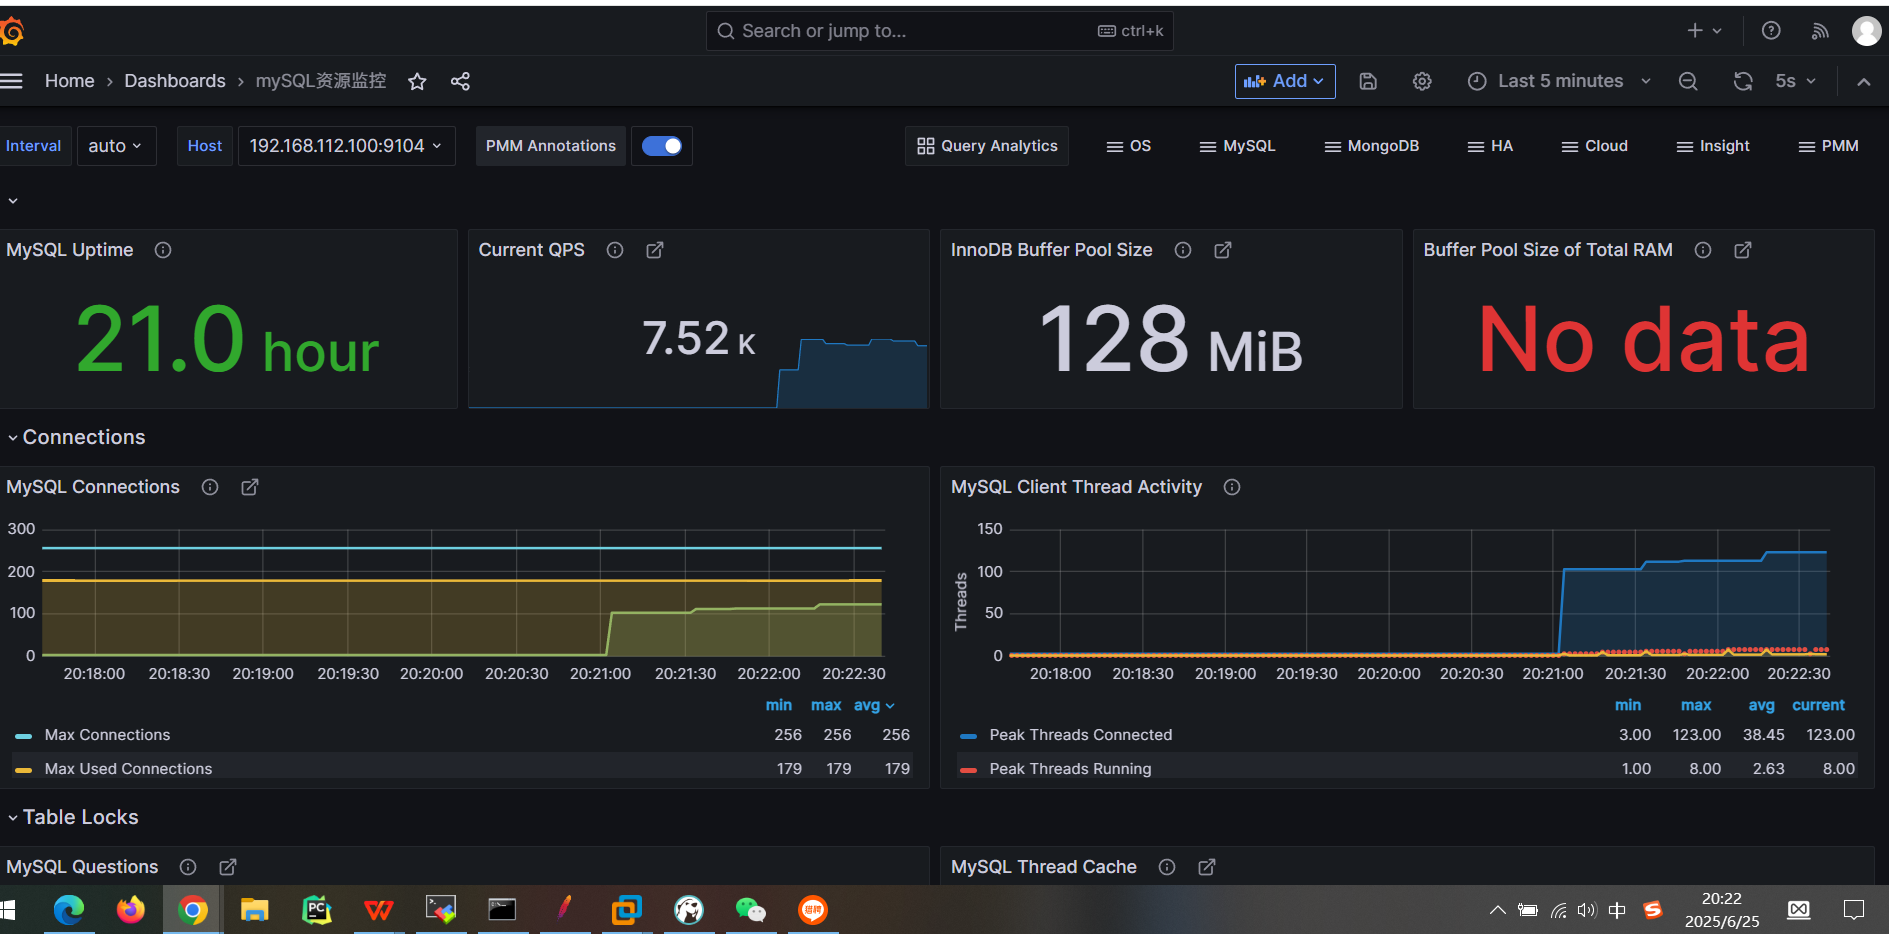Open Microsoft Edge from the taskbar
The image size is (1889, 934).
[69, 910]
